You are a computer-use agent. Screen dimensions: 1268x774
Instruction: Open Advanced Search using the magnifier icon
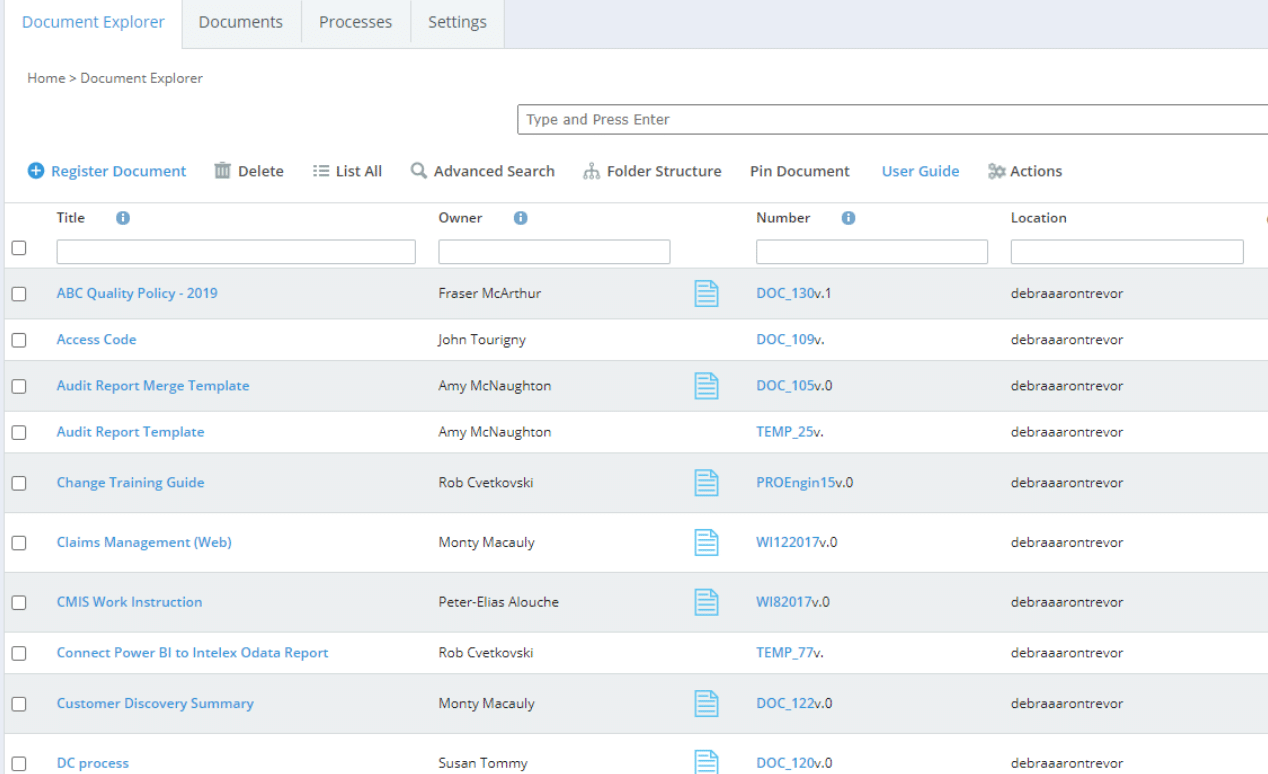click(x=419, y=171)
